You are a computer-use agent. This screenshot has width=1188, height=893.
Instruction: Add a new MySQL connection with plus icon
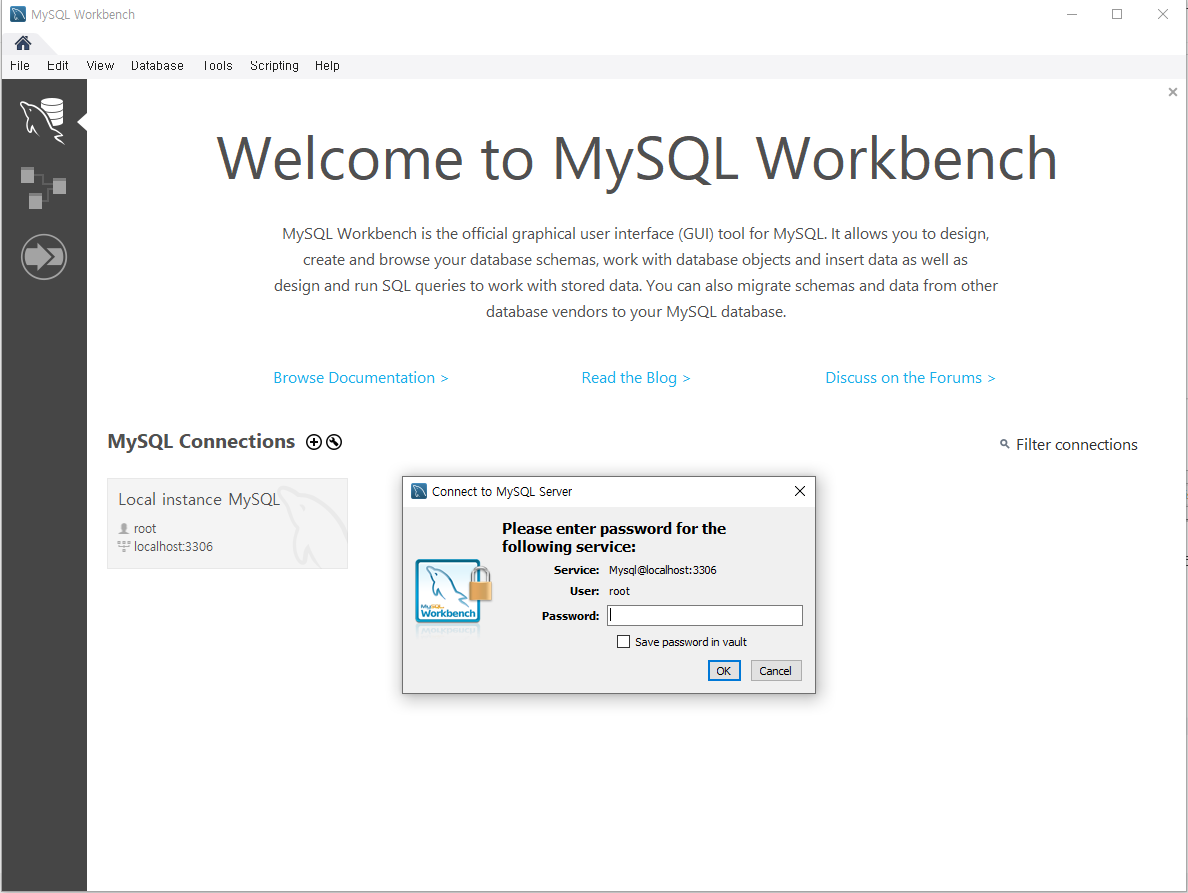pos(314,442)
